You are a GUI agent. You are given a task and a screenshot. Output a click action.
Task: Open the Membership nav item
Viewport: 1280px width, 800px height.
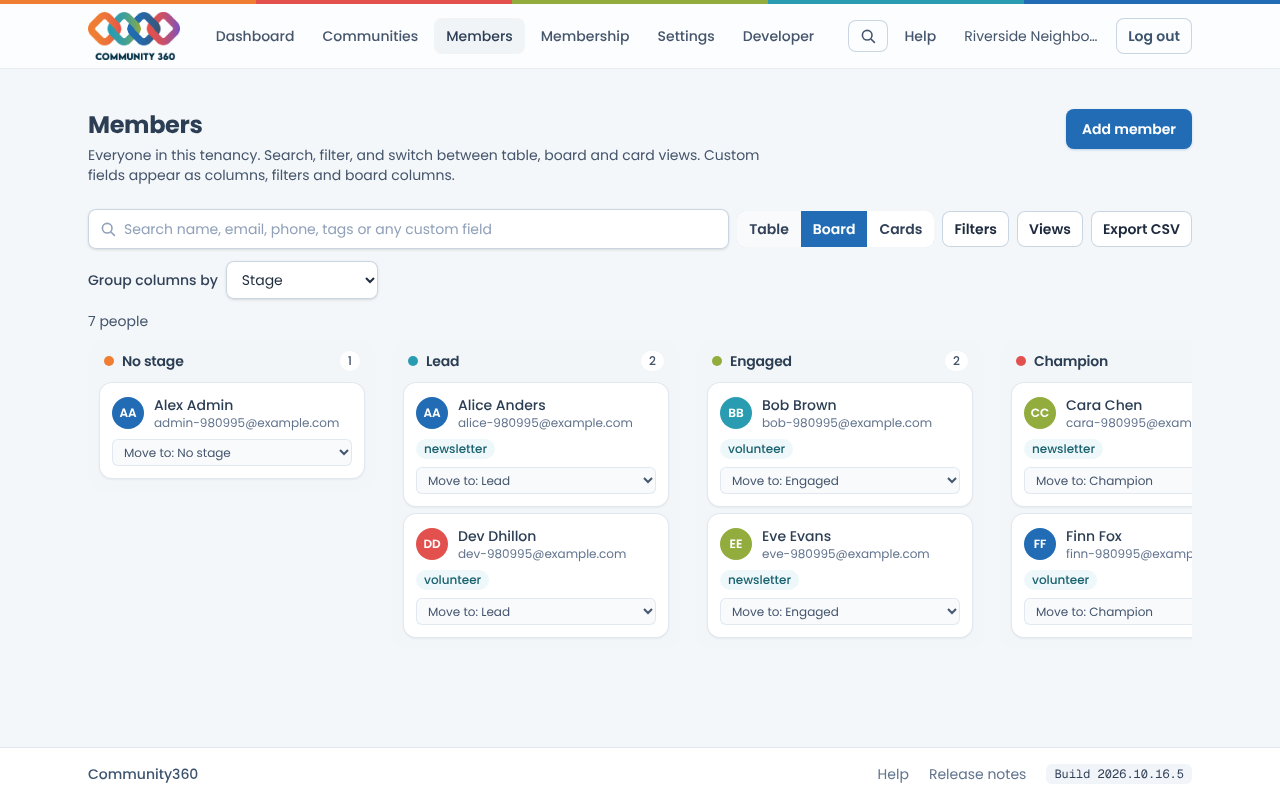pyautogui.click(x=585, y=36)
